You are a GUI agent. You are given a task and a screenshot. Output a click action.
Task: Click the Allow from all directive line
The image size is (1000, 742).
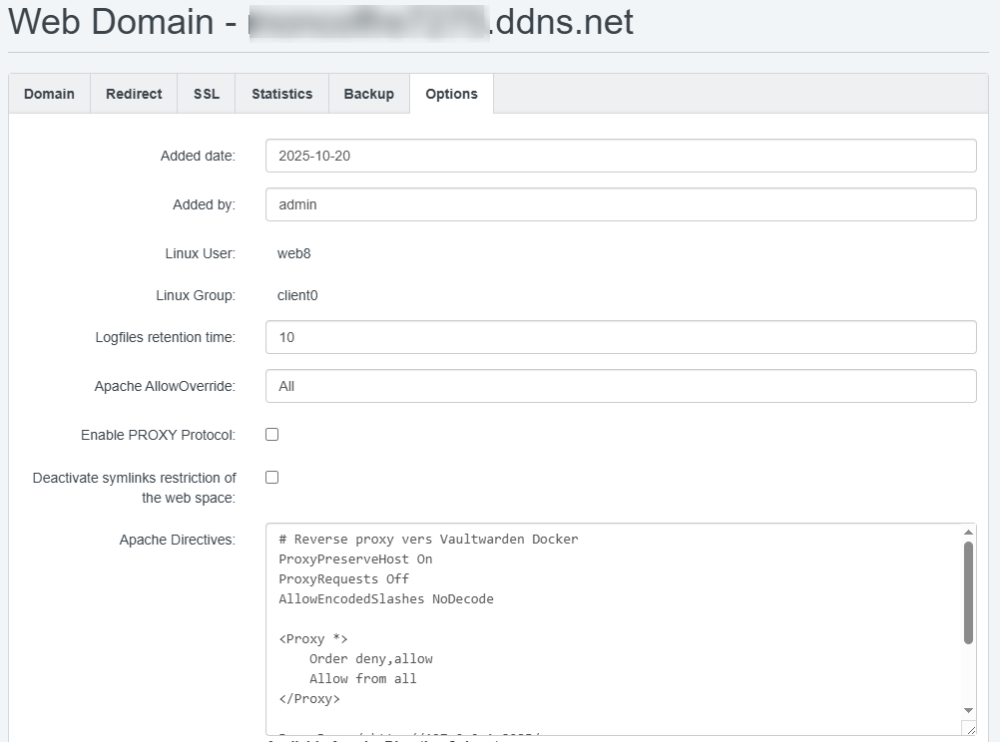[x=362, y=679]
